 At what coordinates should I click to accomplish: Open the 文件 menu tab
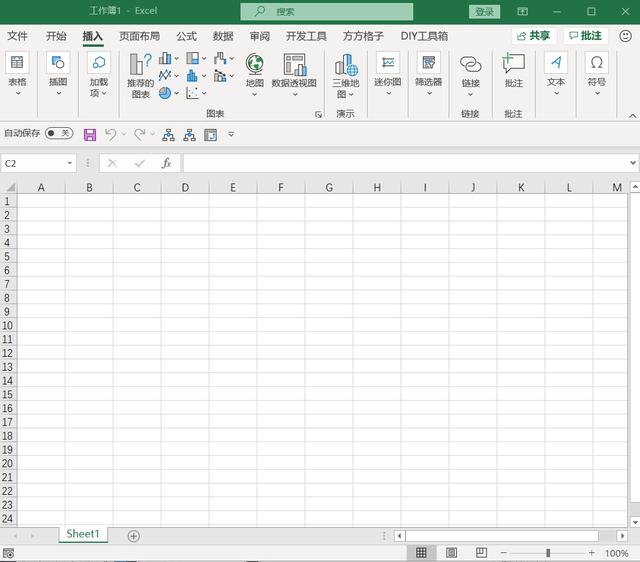(17, 36)
